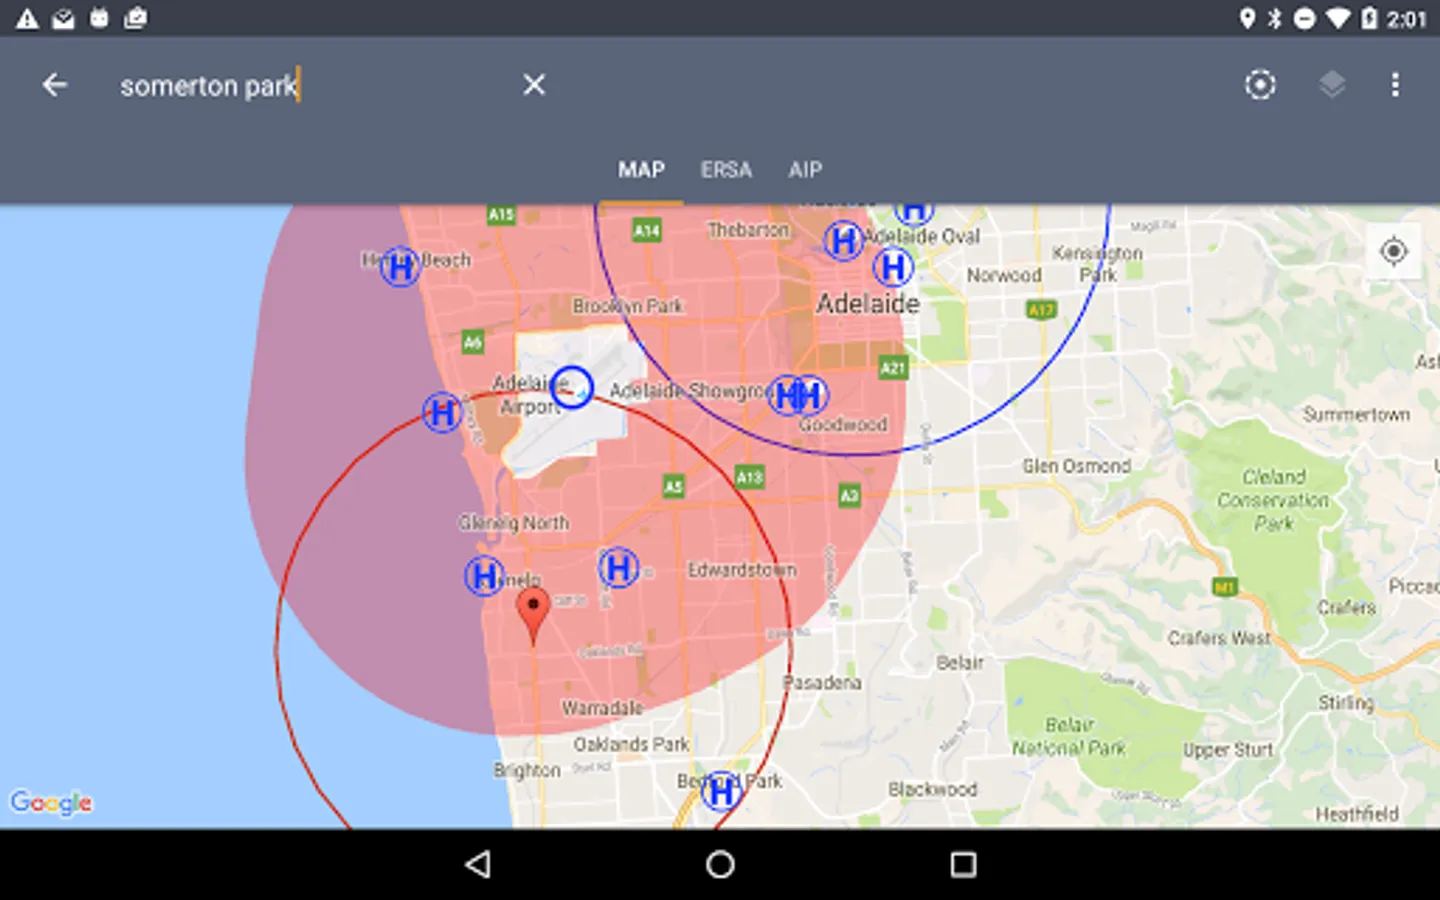Switch to the MAP tab

pos(641,170)
